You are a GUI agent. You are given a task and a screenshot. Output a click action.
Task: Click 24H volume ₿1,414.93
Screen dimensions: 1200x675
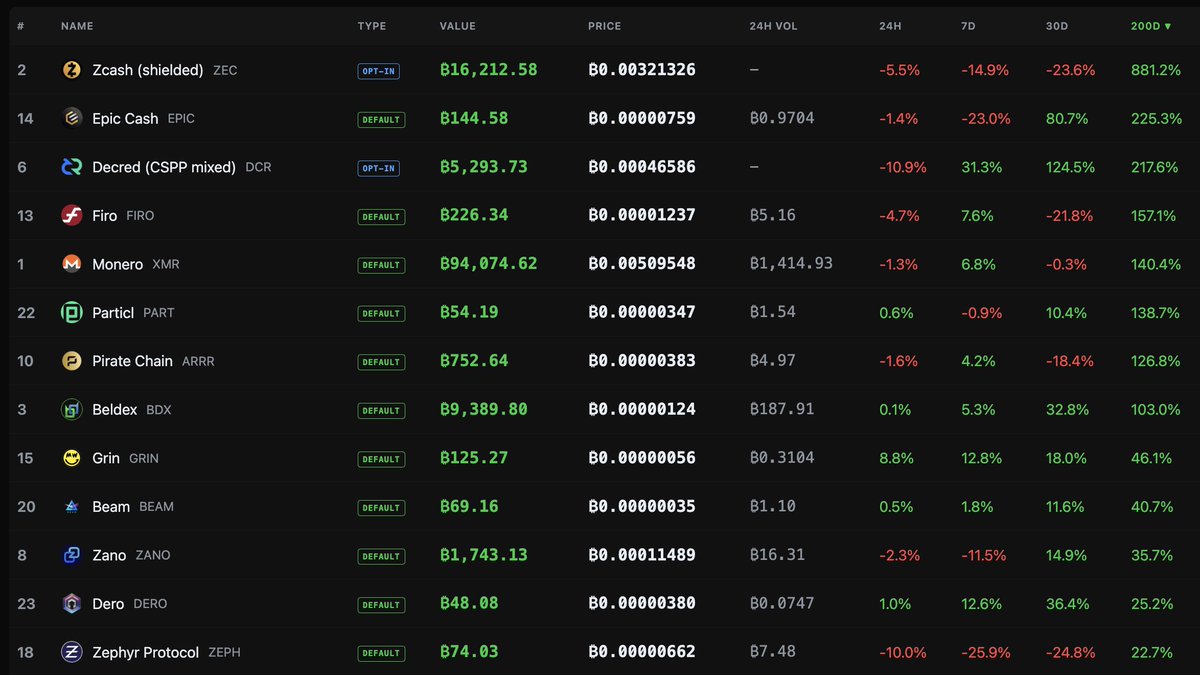[x=791, y=264]
